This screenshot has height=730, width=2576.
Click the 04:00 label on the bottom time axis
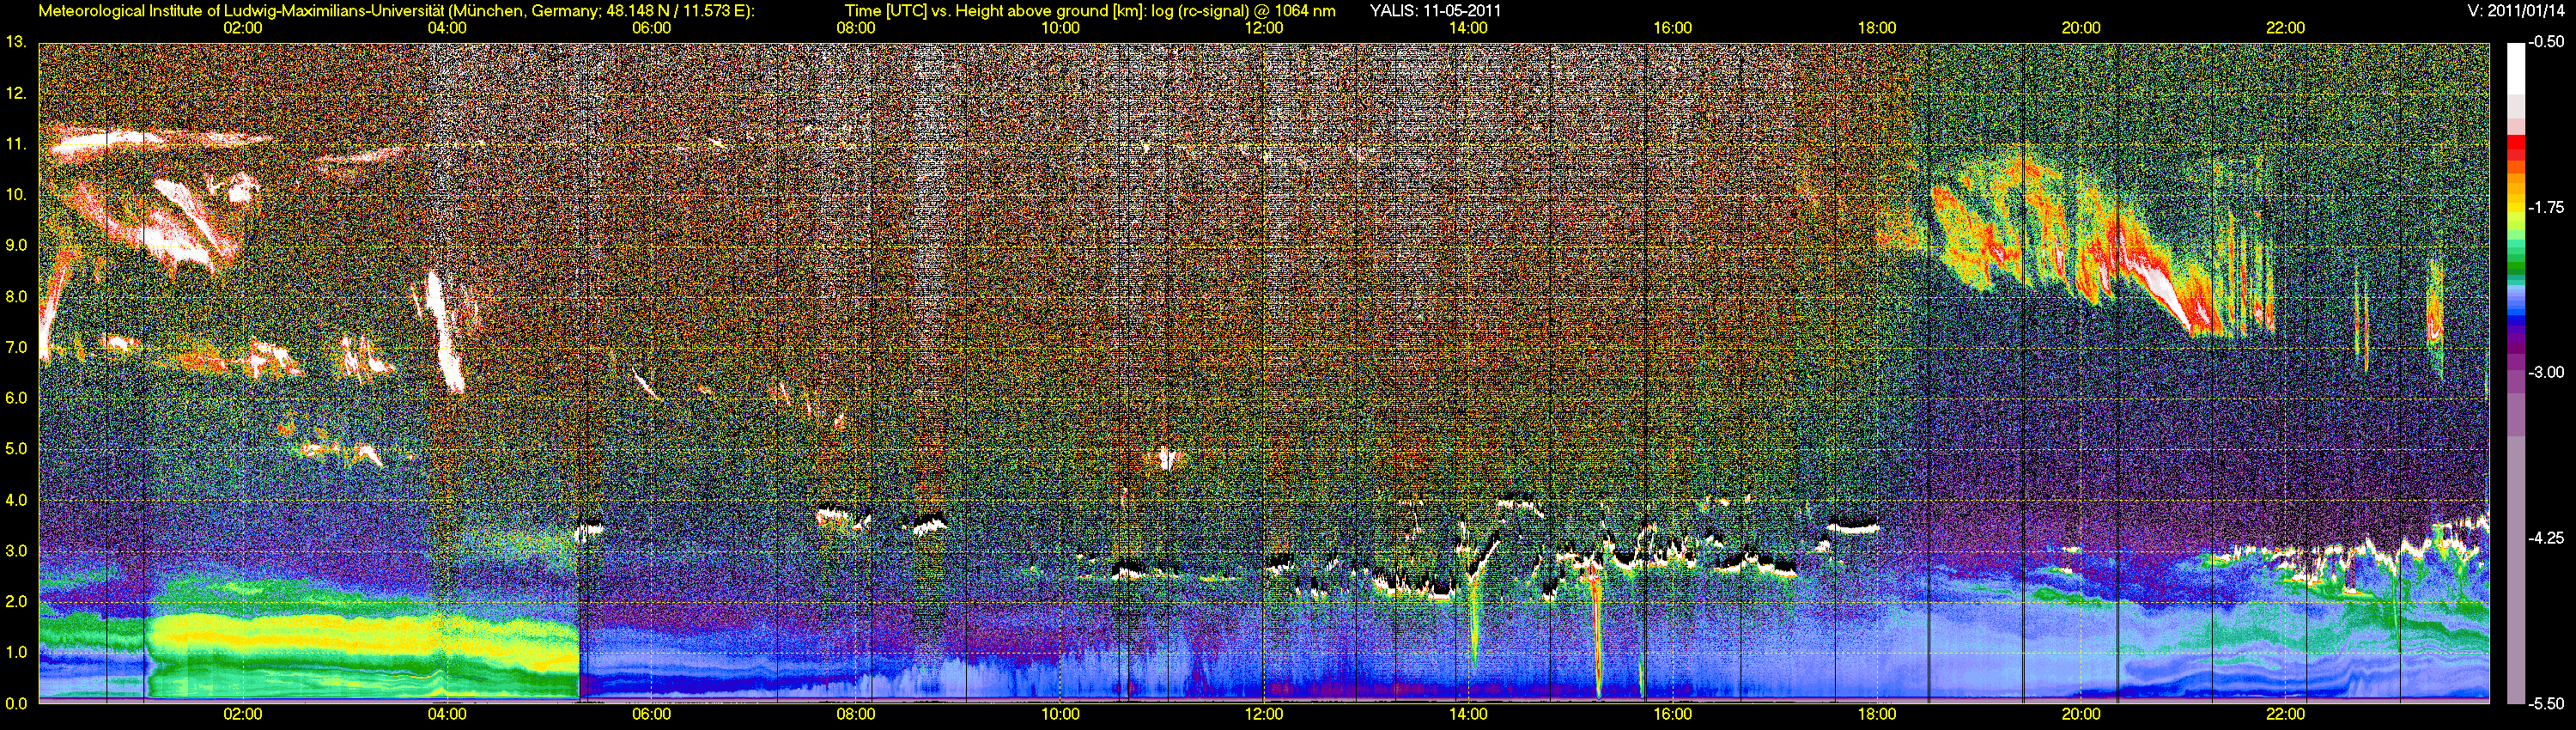tap(447, 715)
